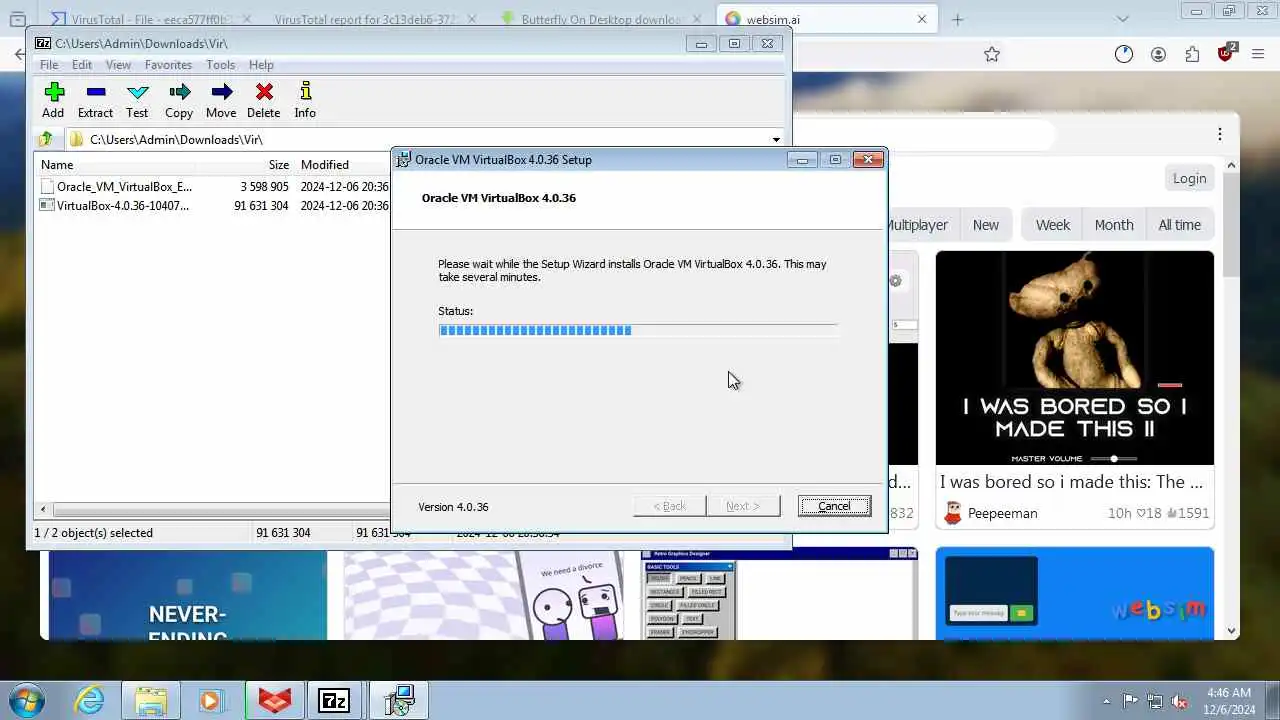This screenshot has width=1280, height=720.
Task: Open the 7-Zip Edit menu
Action: (x=82, y=65)
